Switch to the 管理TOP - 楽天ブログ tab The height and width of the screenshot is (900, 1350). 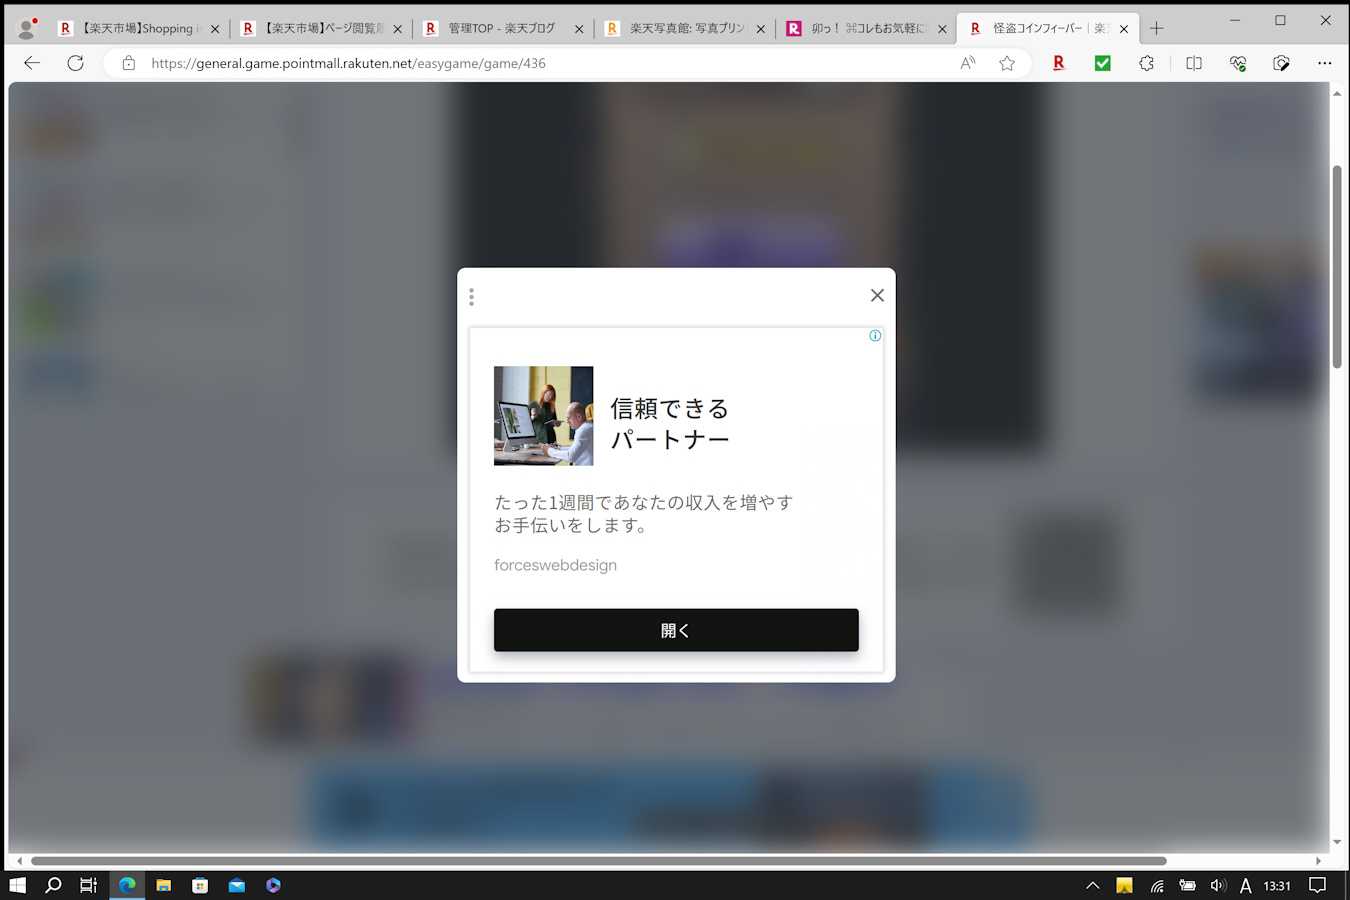(500, 28)
